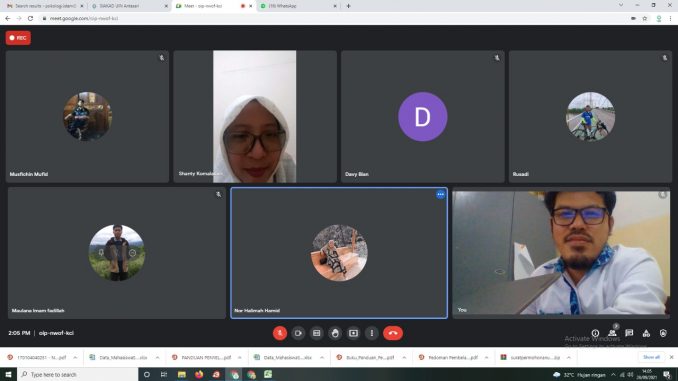Open meeting details info icon
This screenshot has width=678, height=381.
coord(595,333)
